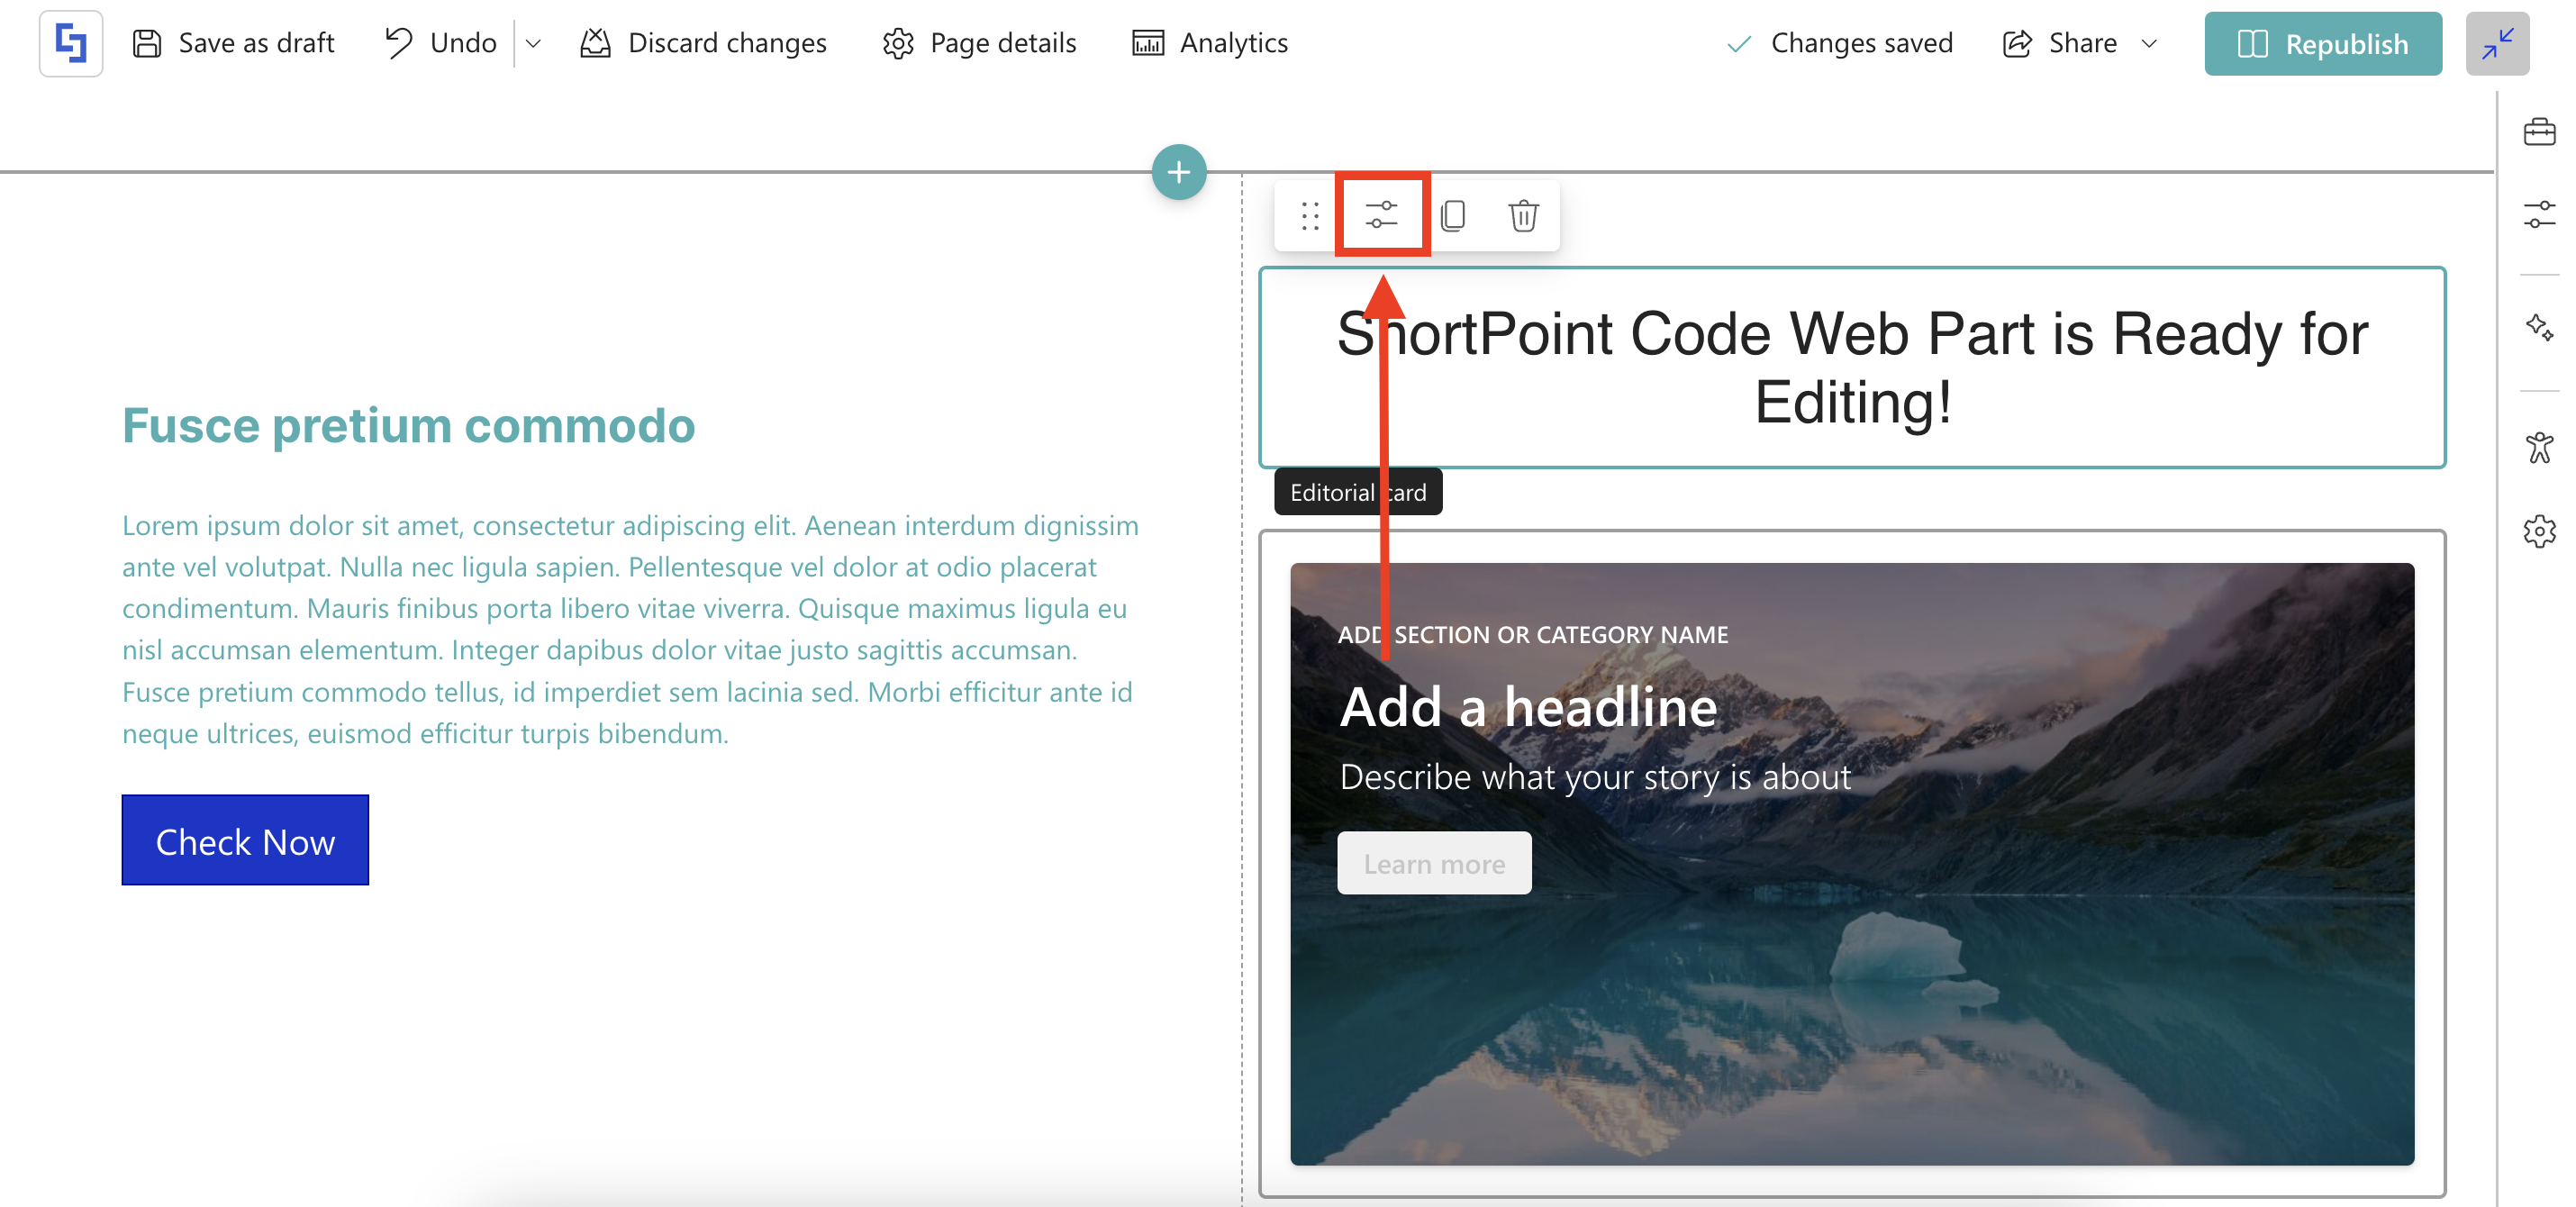Screen dimensions: 2576x1207
Task: Click the Add a headline text
Action: pos(1527,707)
